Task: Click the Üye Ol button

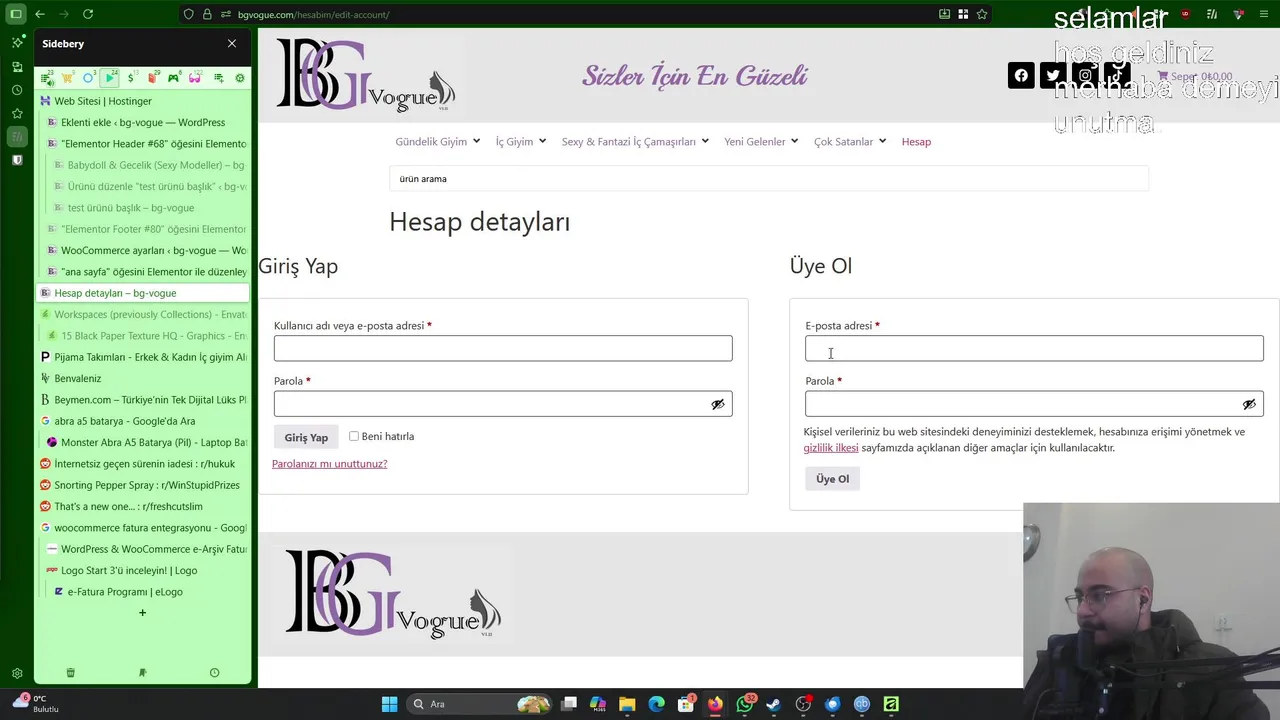Action: (832, 479)
